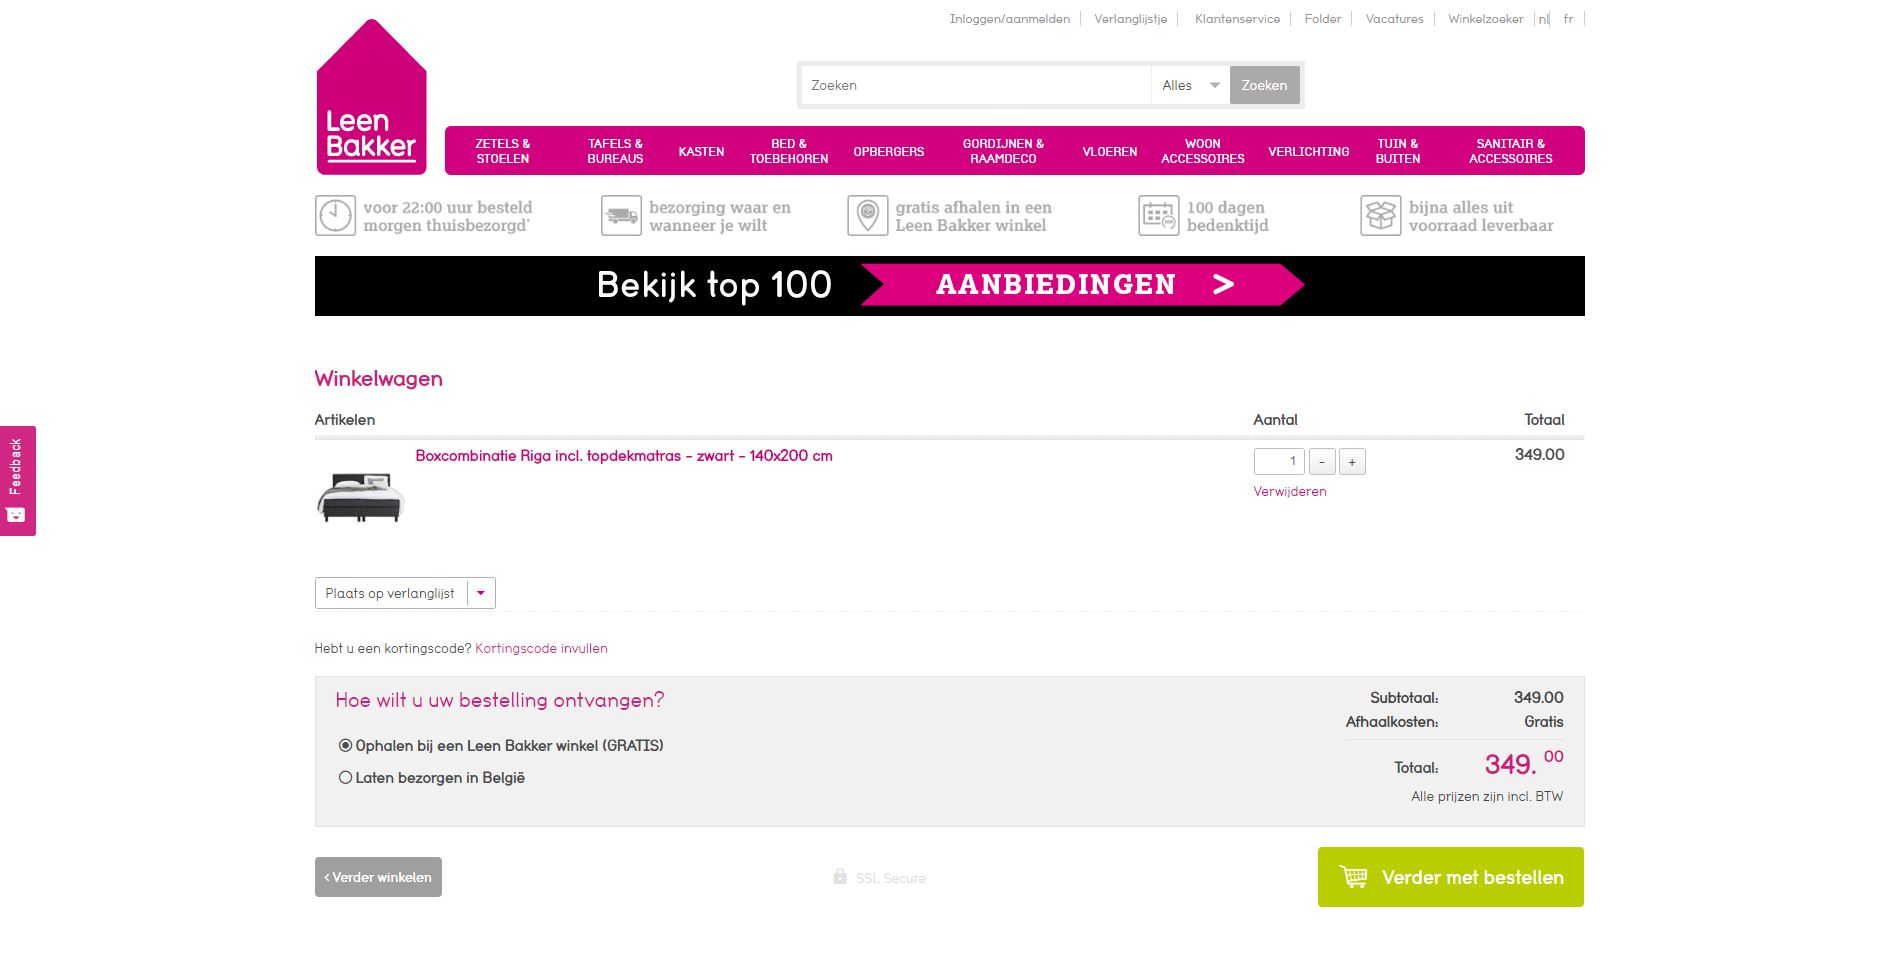The width and height of the screenshot is (1895, 964).
Task: Click the open box stock icon
Action: [1381, 216]
